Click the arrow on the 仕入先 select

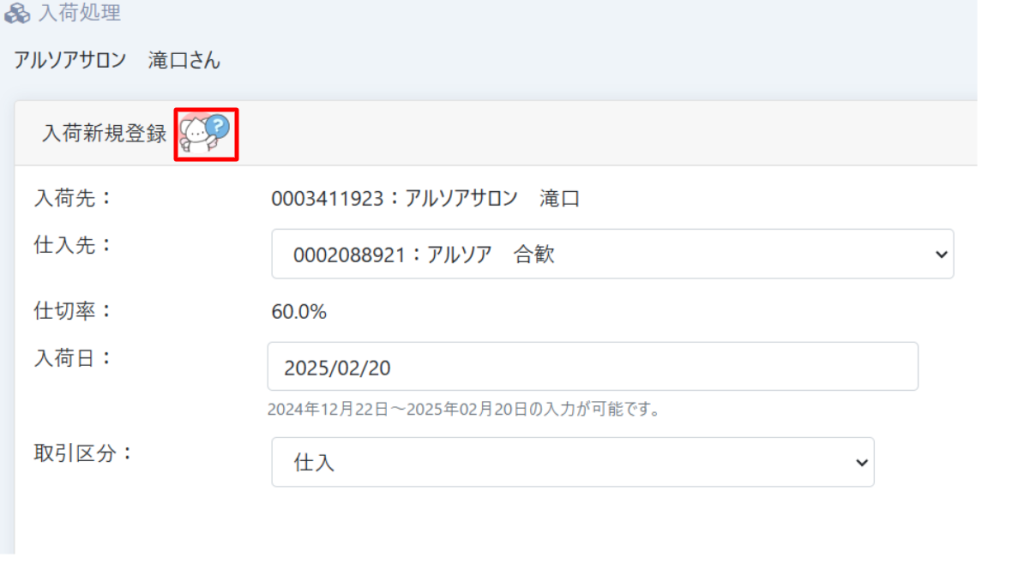940,254
